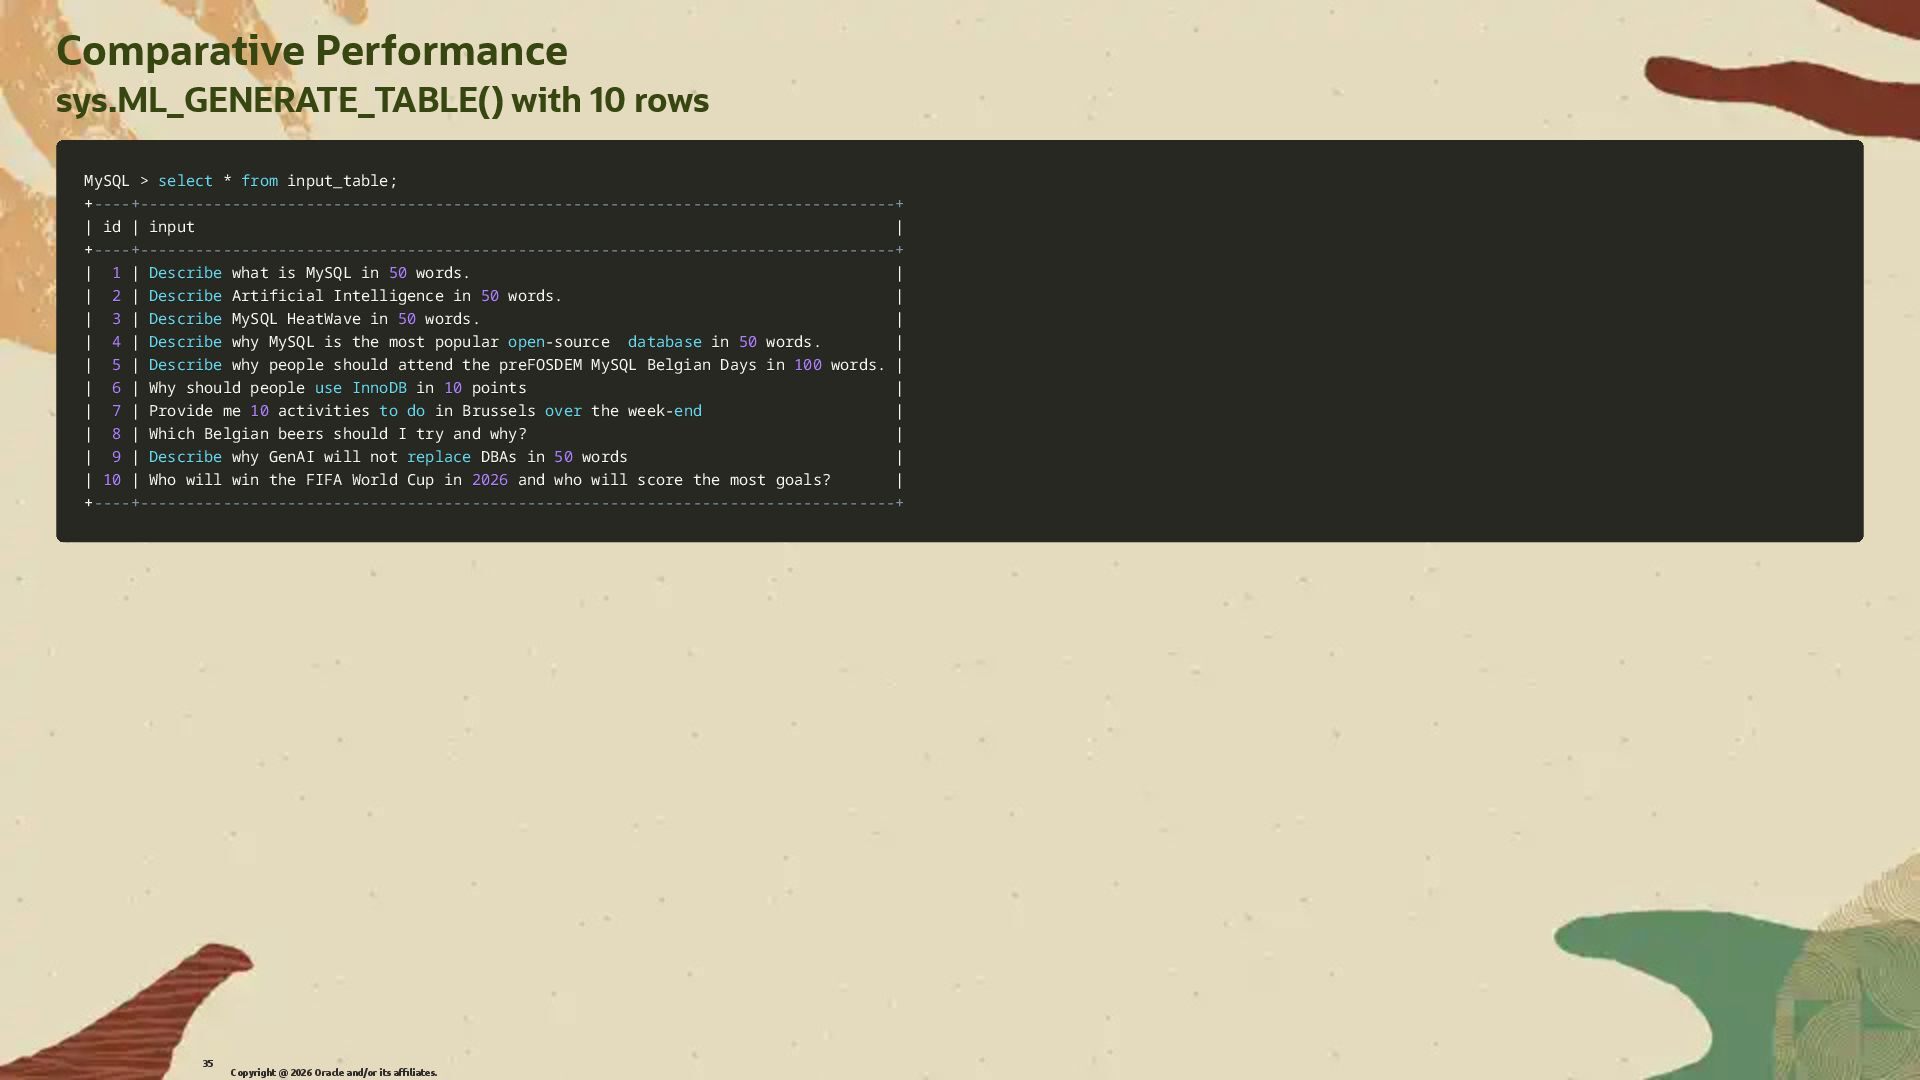
Task: Click row 1 about MySQL in 50 words
Action: click(309, 273)
